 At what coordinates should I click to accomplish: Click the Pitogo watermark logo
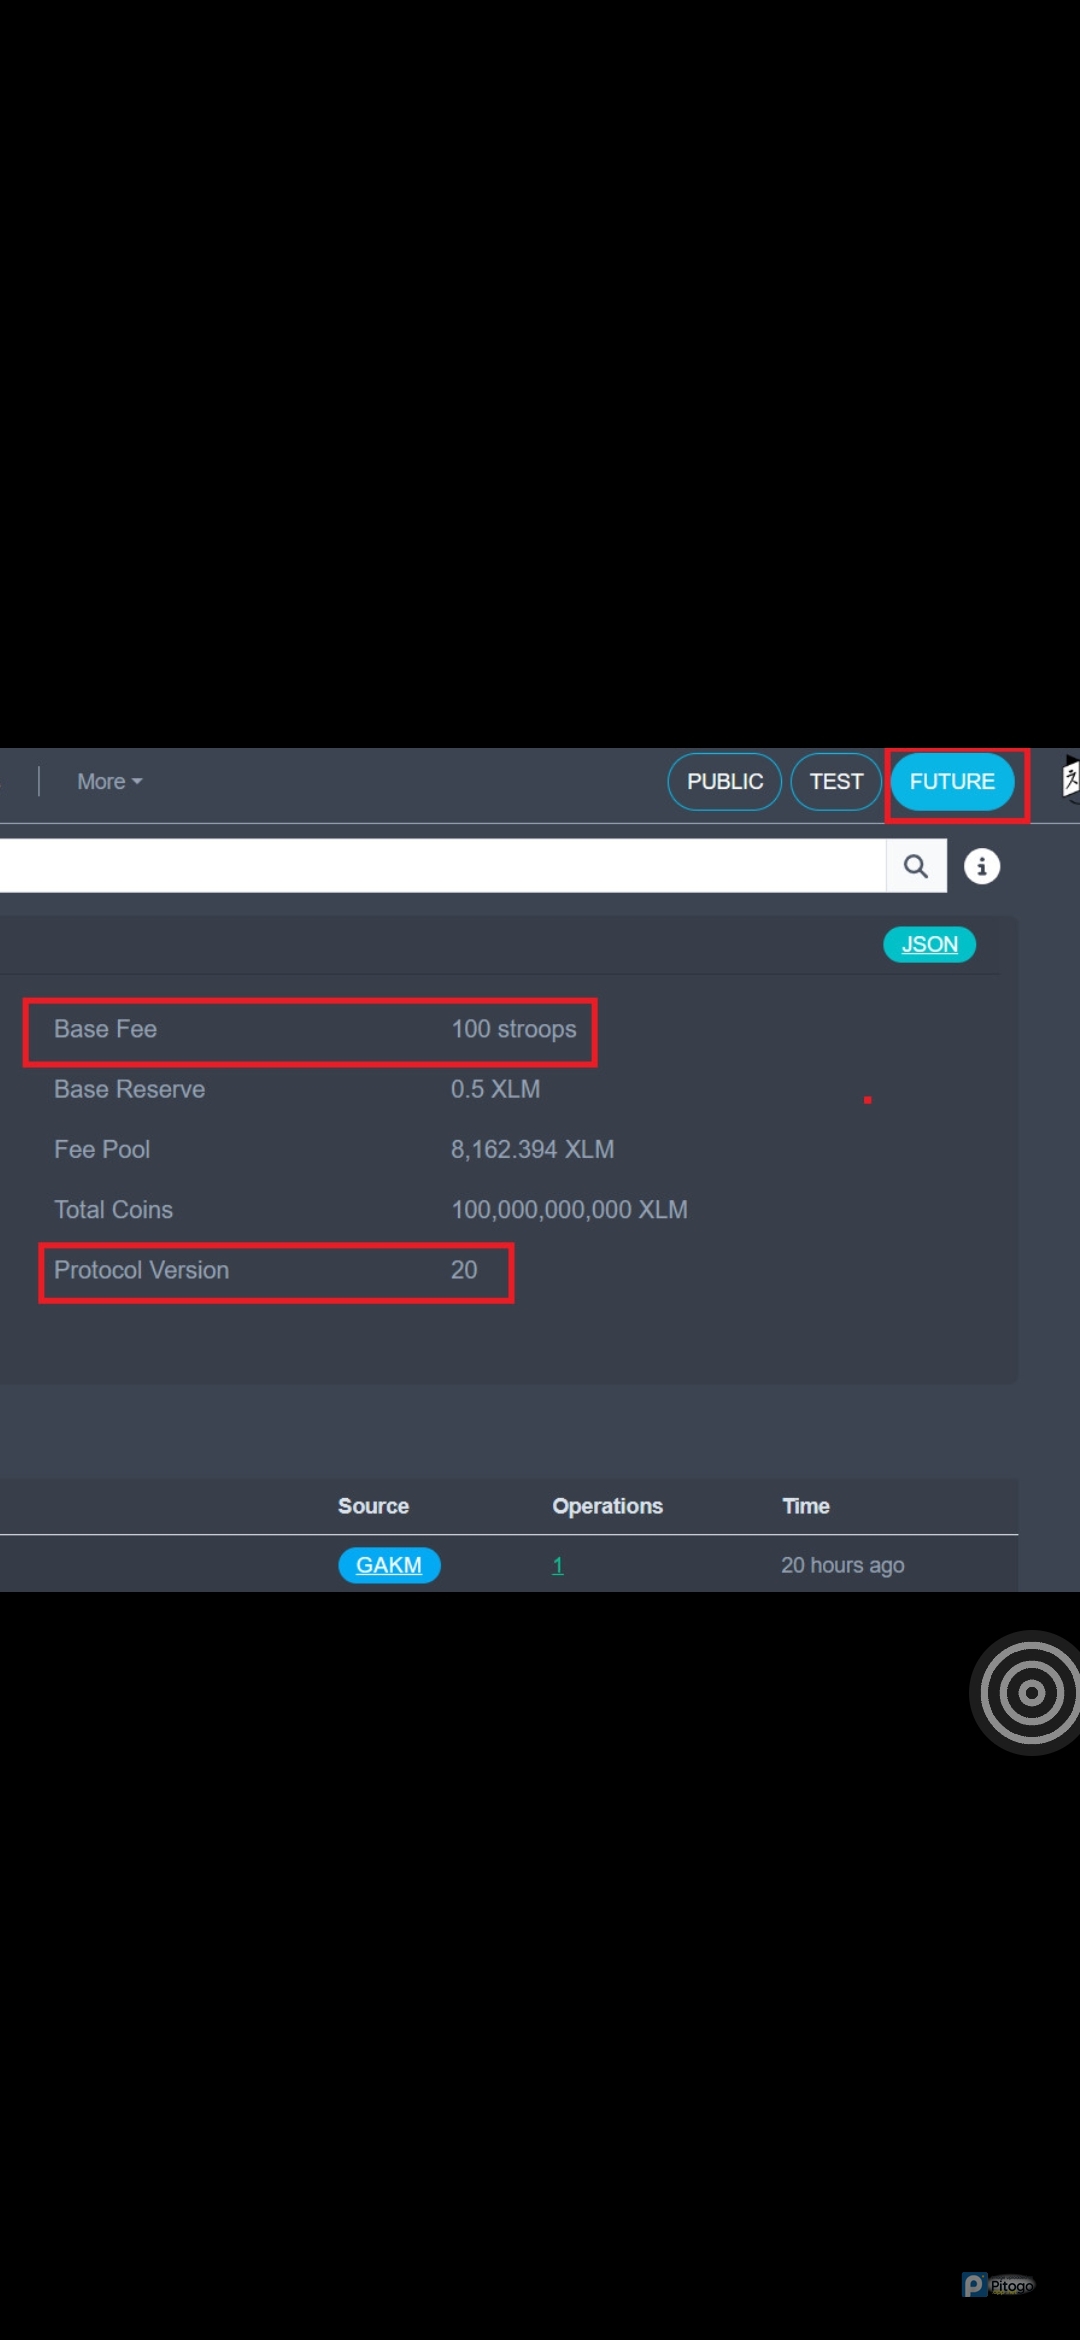point(998,2285)
